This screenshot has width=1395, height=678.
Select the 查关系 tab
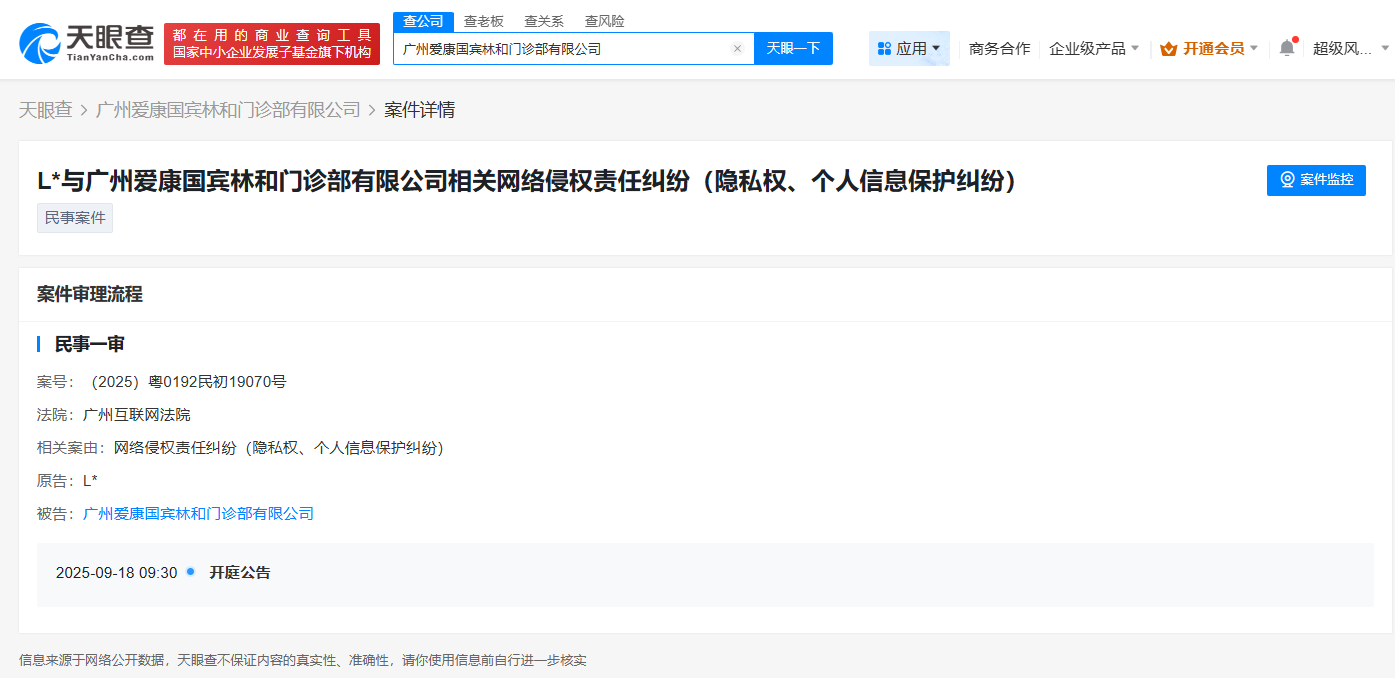pyautogui.click(x=545, y=21)
